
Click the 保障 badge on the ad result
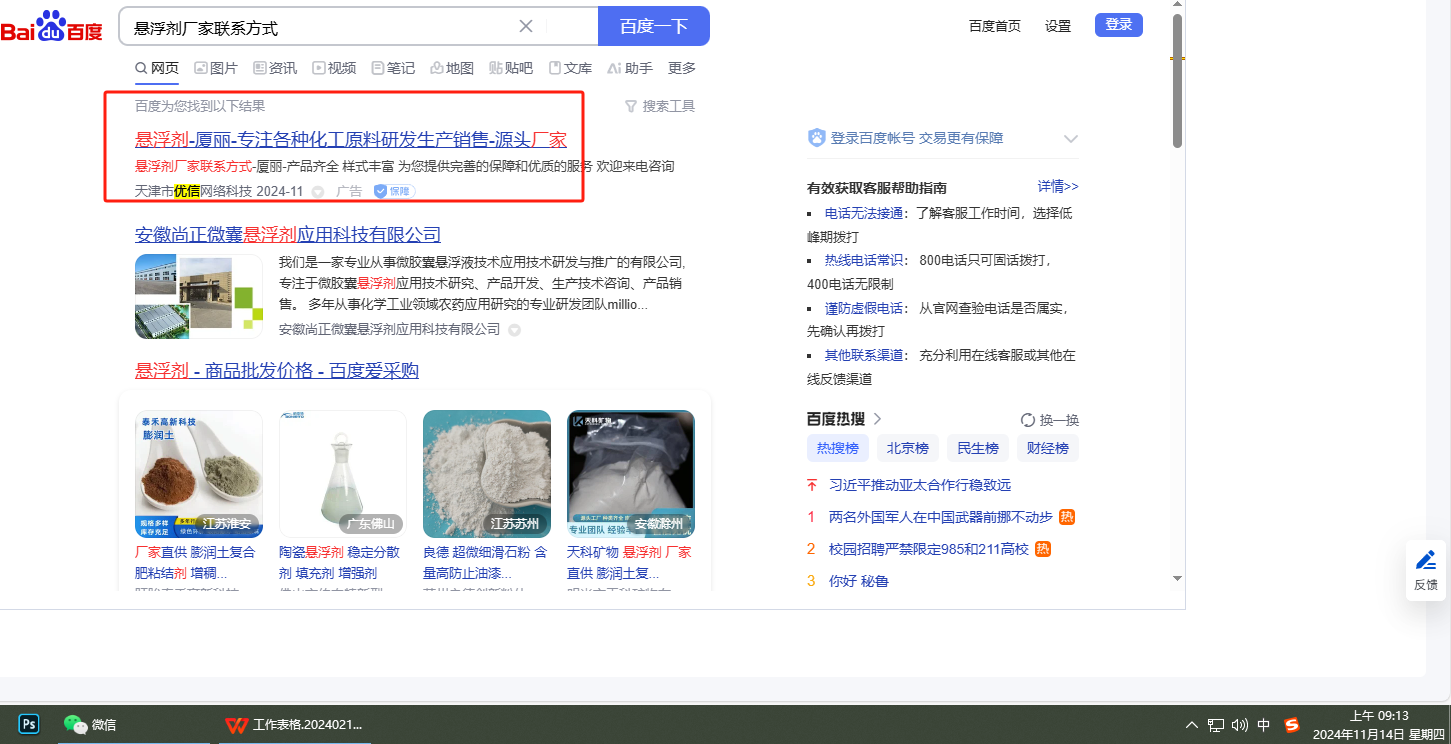click(394, 191)
